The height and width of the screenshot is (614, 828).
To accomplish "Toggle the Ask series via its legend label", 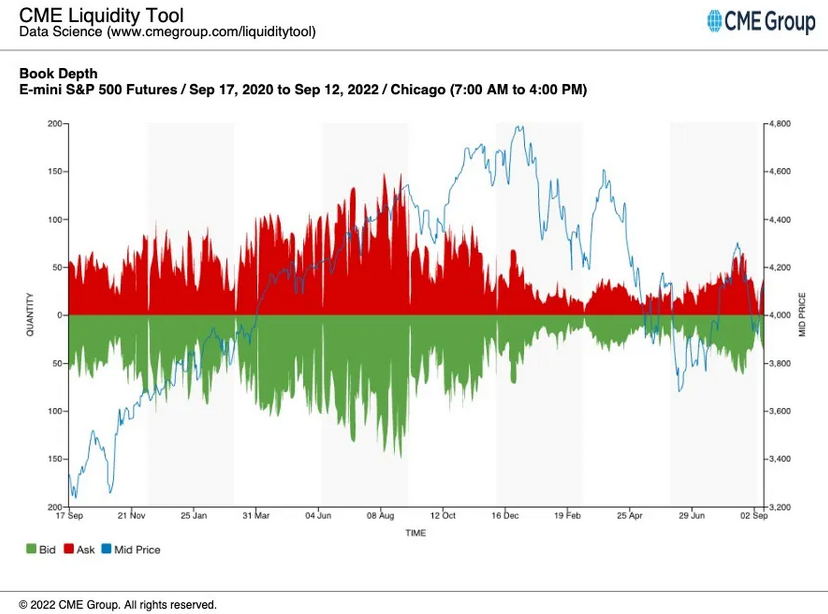I will tap(86, 549).
